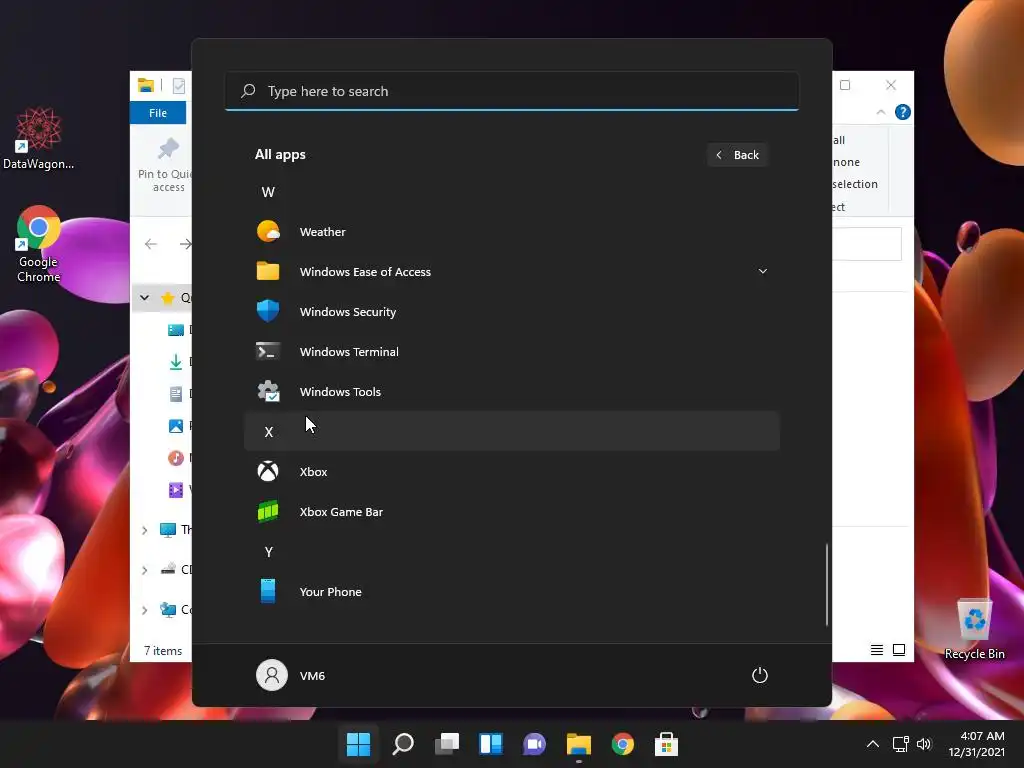Expand CD drive tree node arrow
Image resolution: width=1024 pixels, height=768 pixels.
click(x=144, y=570)
